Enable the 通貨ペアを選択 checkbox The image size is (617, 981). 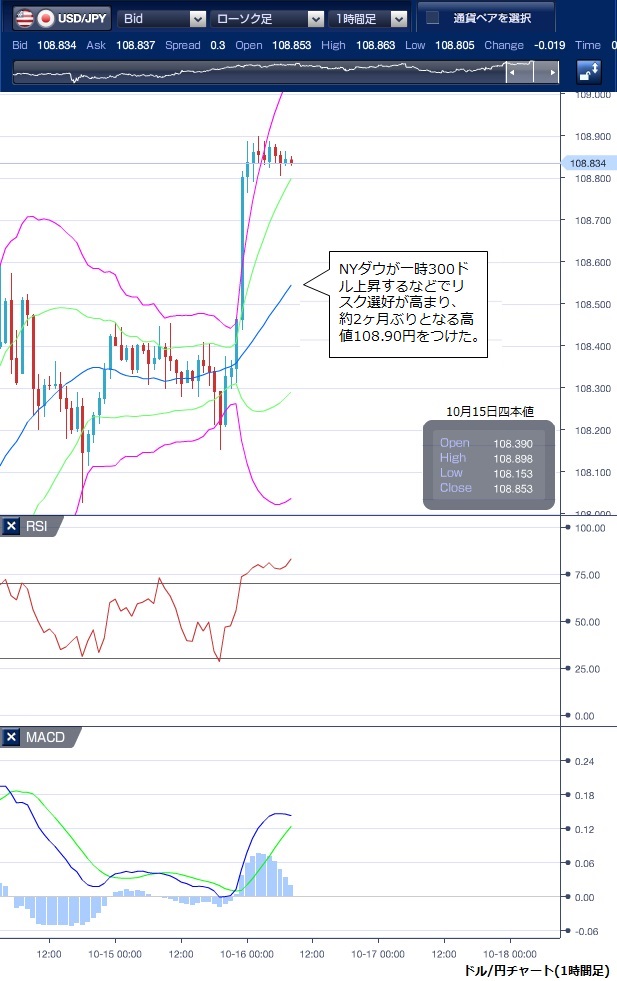(x=432, y=18)
